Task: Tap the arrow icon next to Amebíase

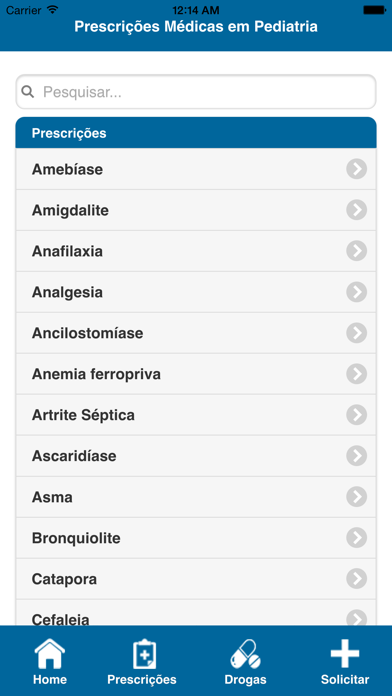Action: (356, 169)
